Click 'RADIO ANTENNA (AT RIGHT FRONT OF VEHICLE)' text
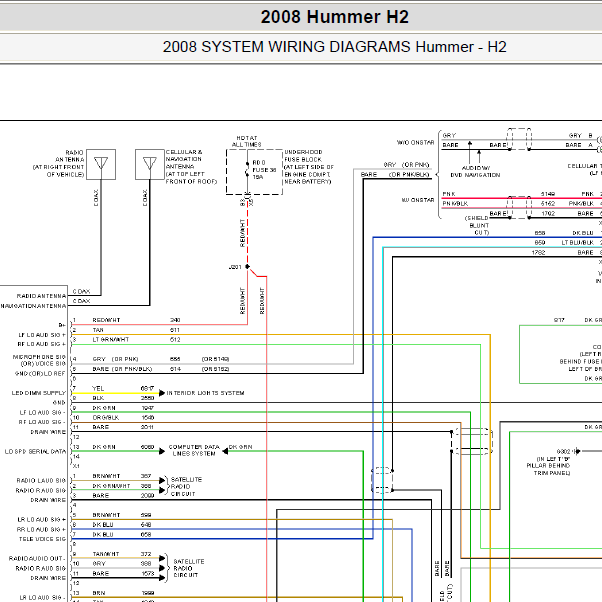This screenshot has width=602, height=602. pyautogui.click(x=58, y=163)
